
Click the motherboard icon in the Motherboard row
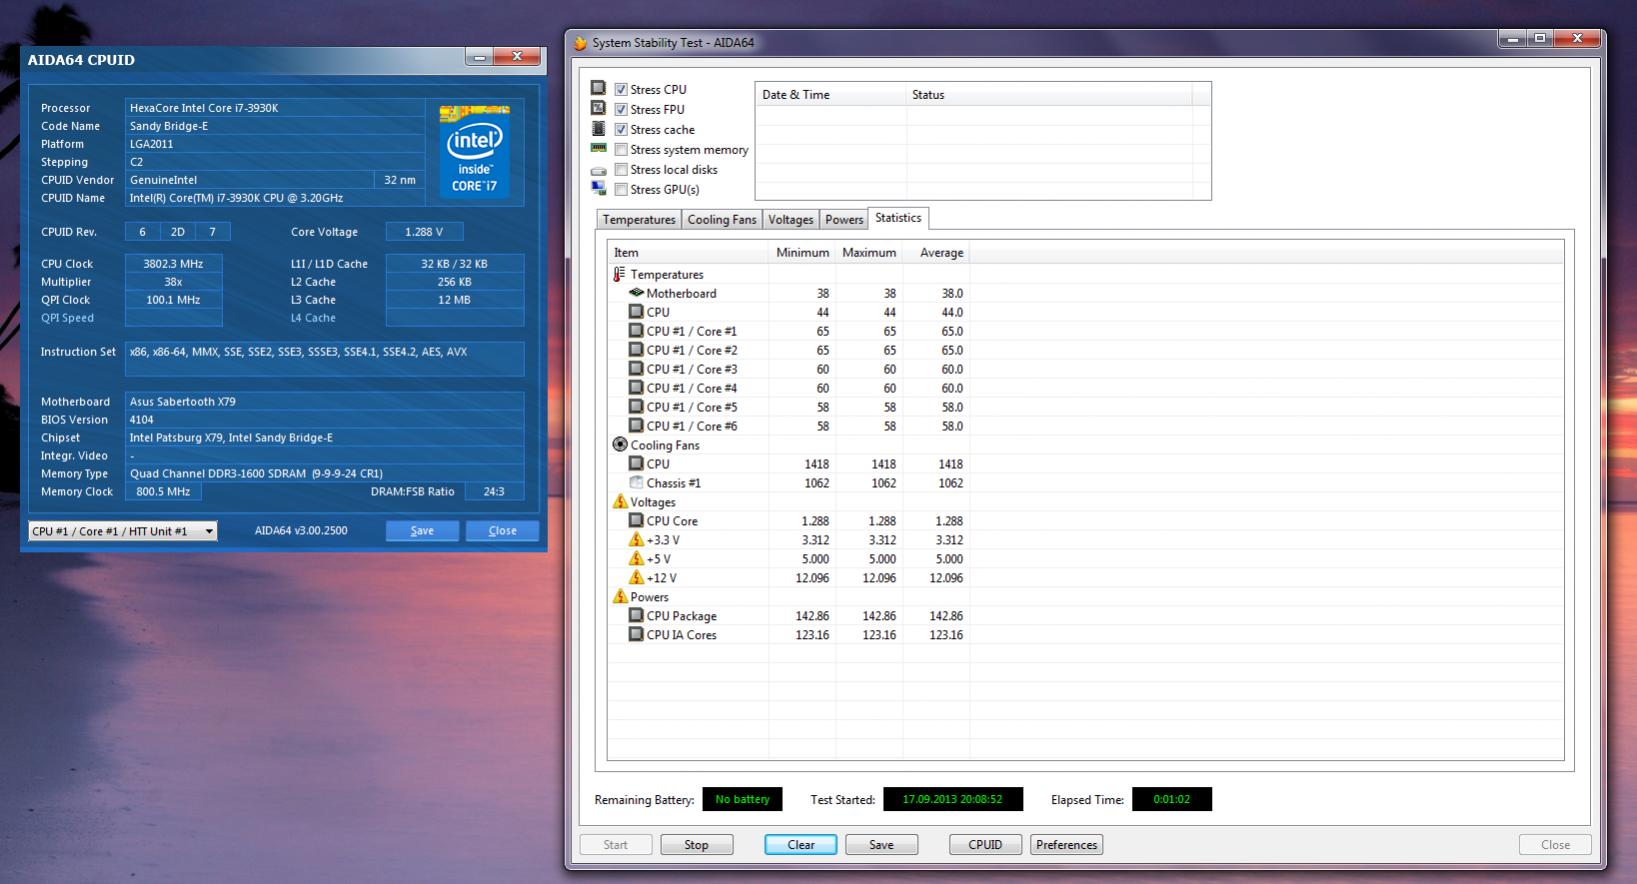tap(636, 293)
